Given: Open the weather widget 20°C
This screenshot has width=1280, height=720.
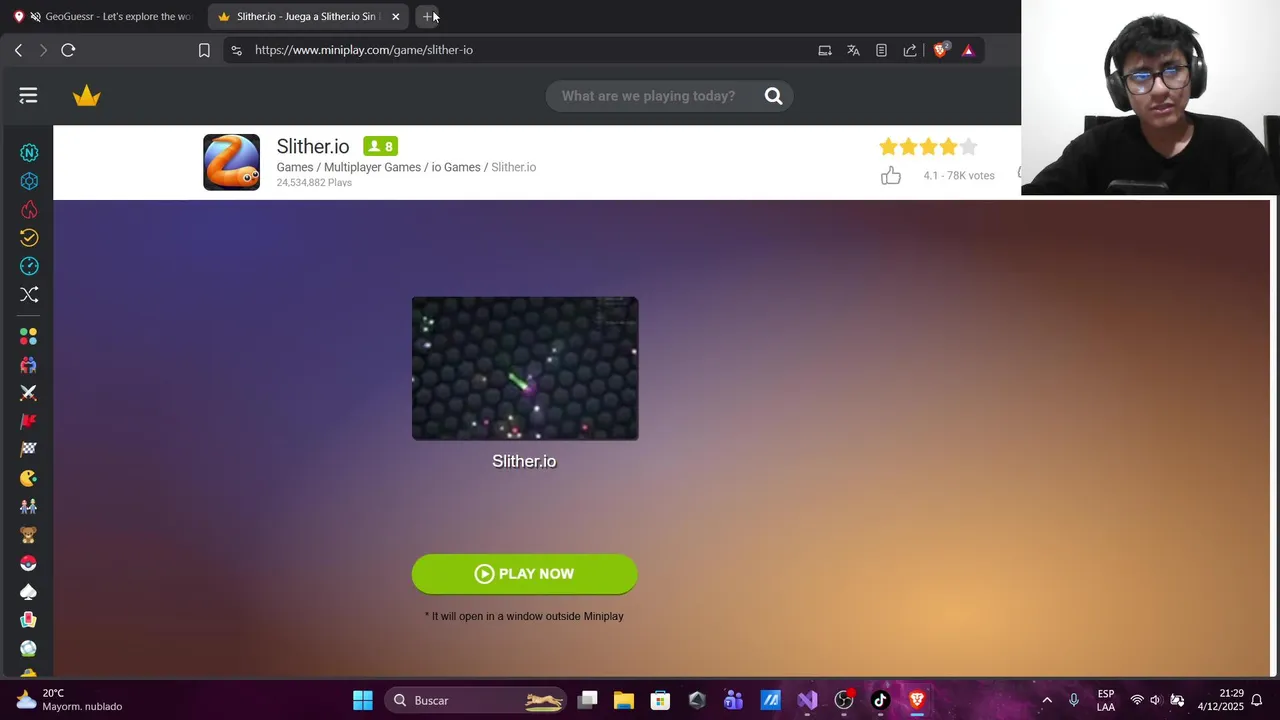Looking at the screenshot, I should tap(69, 700).
